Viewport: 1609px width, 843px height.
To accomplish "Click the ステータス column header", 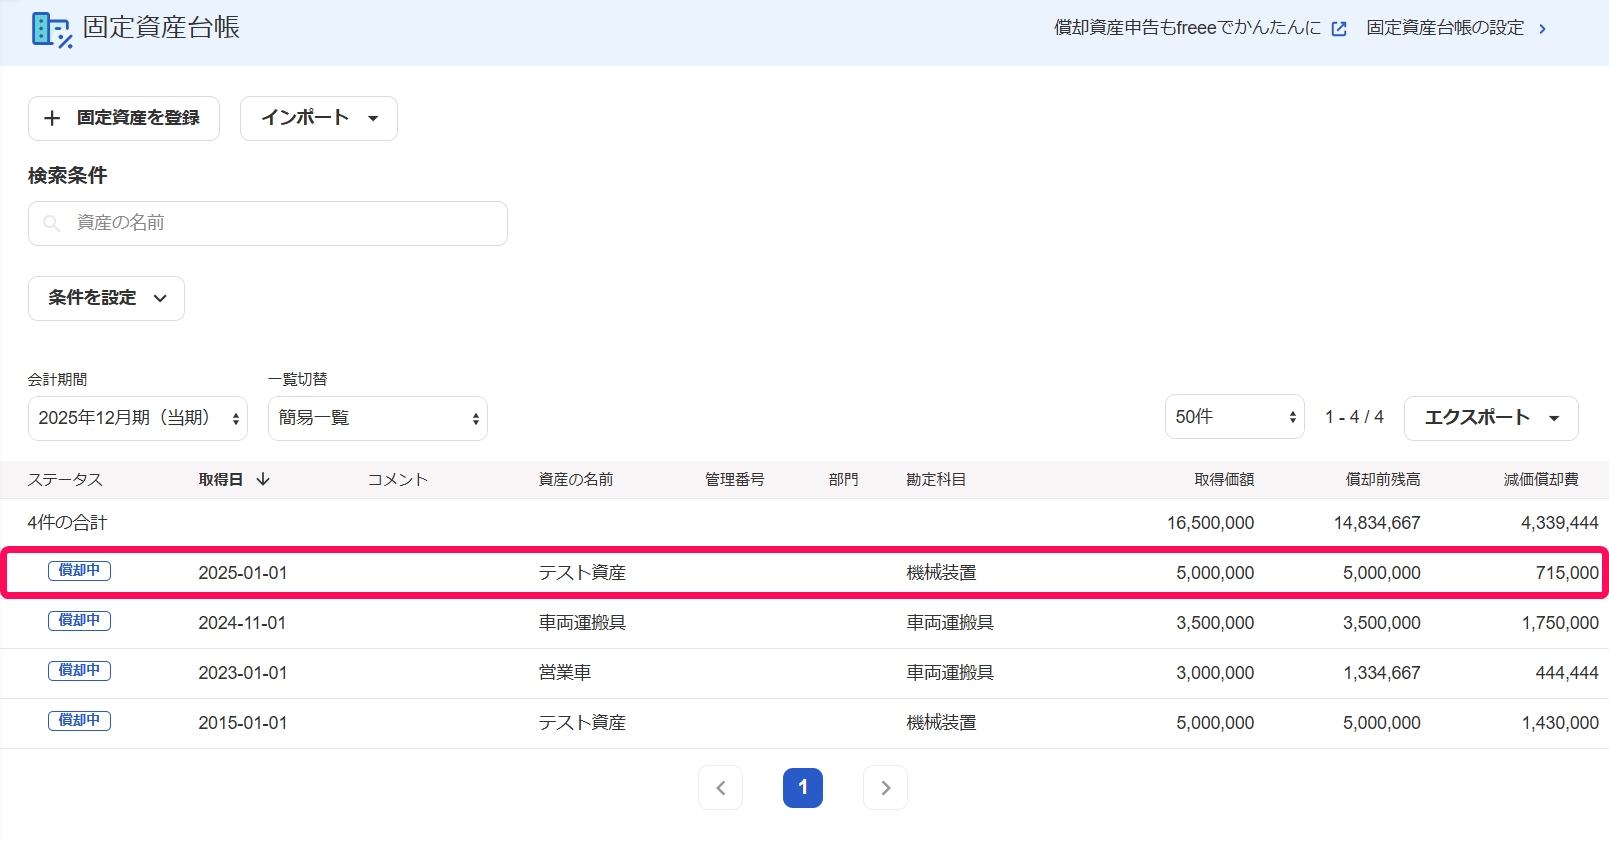I will click(x=65, y=480).
